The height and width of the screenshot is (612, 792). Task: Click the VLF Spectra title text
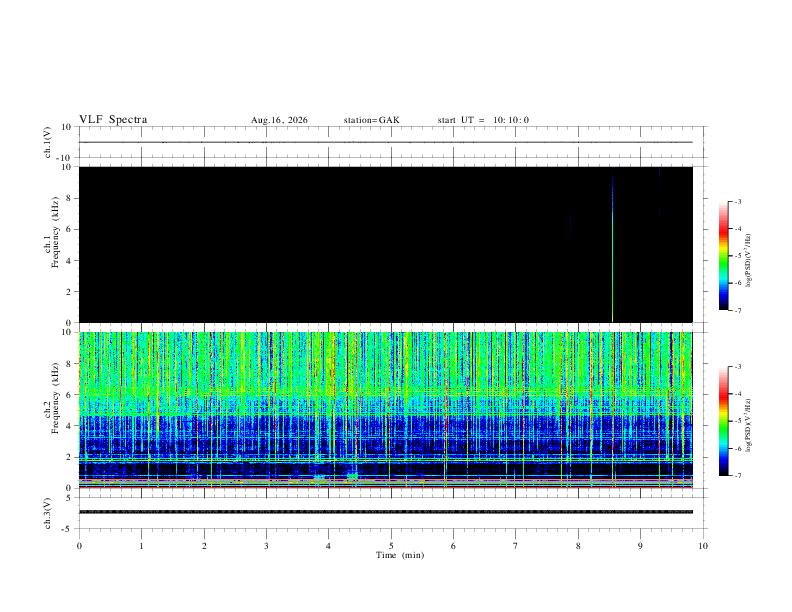tap(113, 120)
